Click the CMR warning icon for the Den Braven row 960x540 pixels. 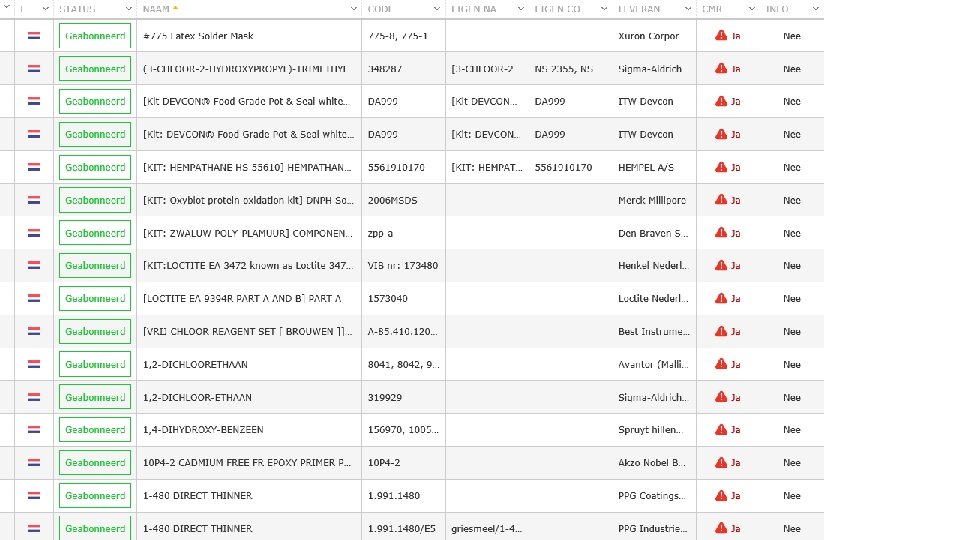coord(721,233)
